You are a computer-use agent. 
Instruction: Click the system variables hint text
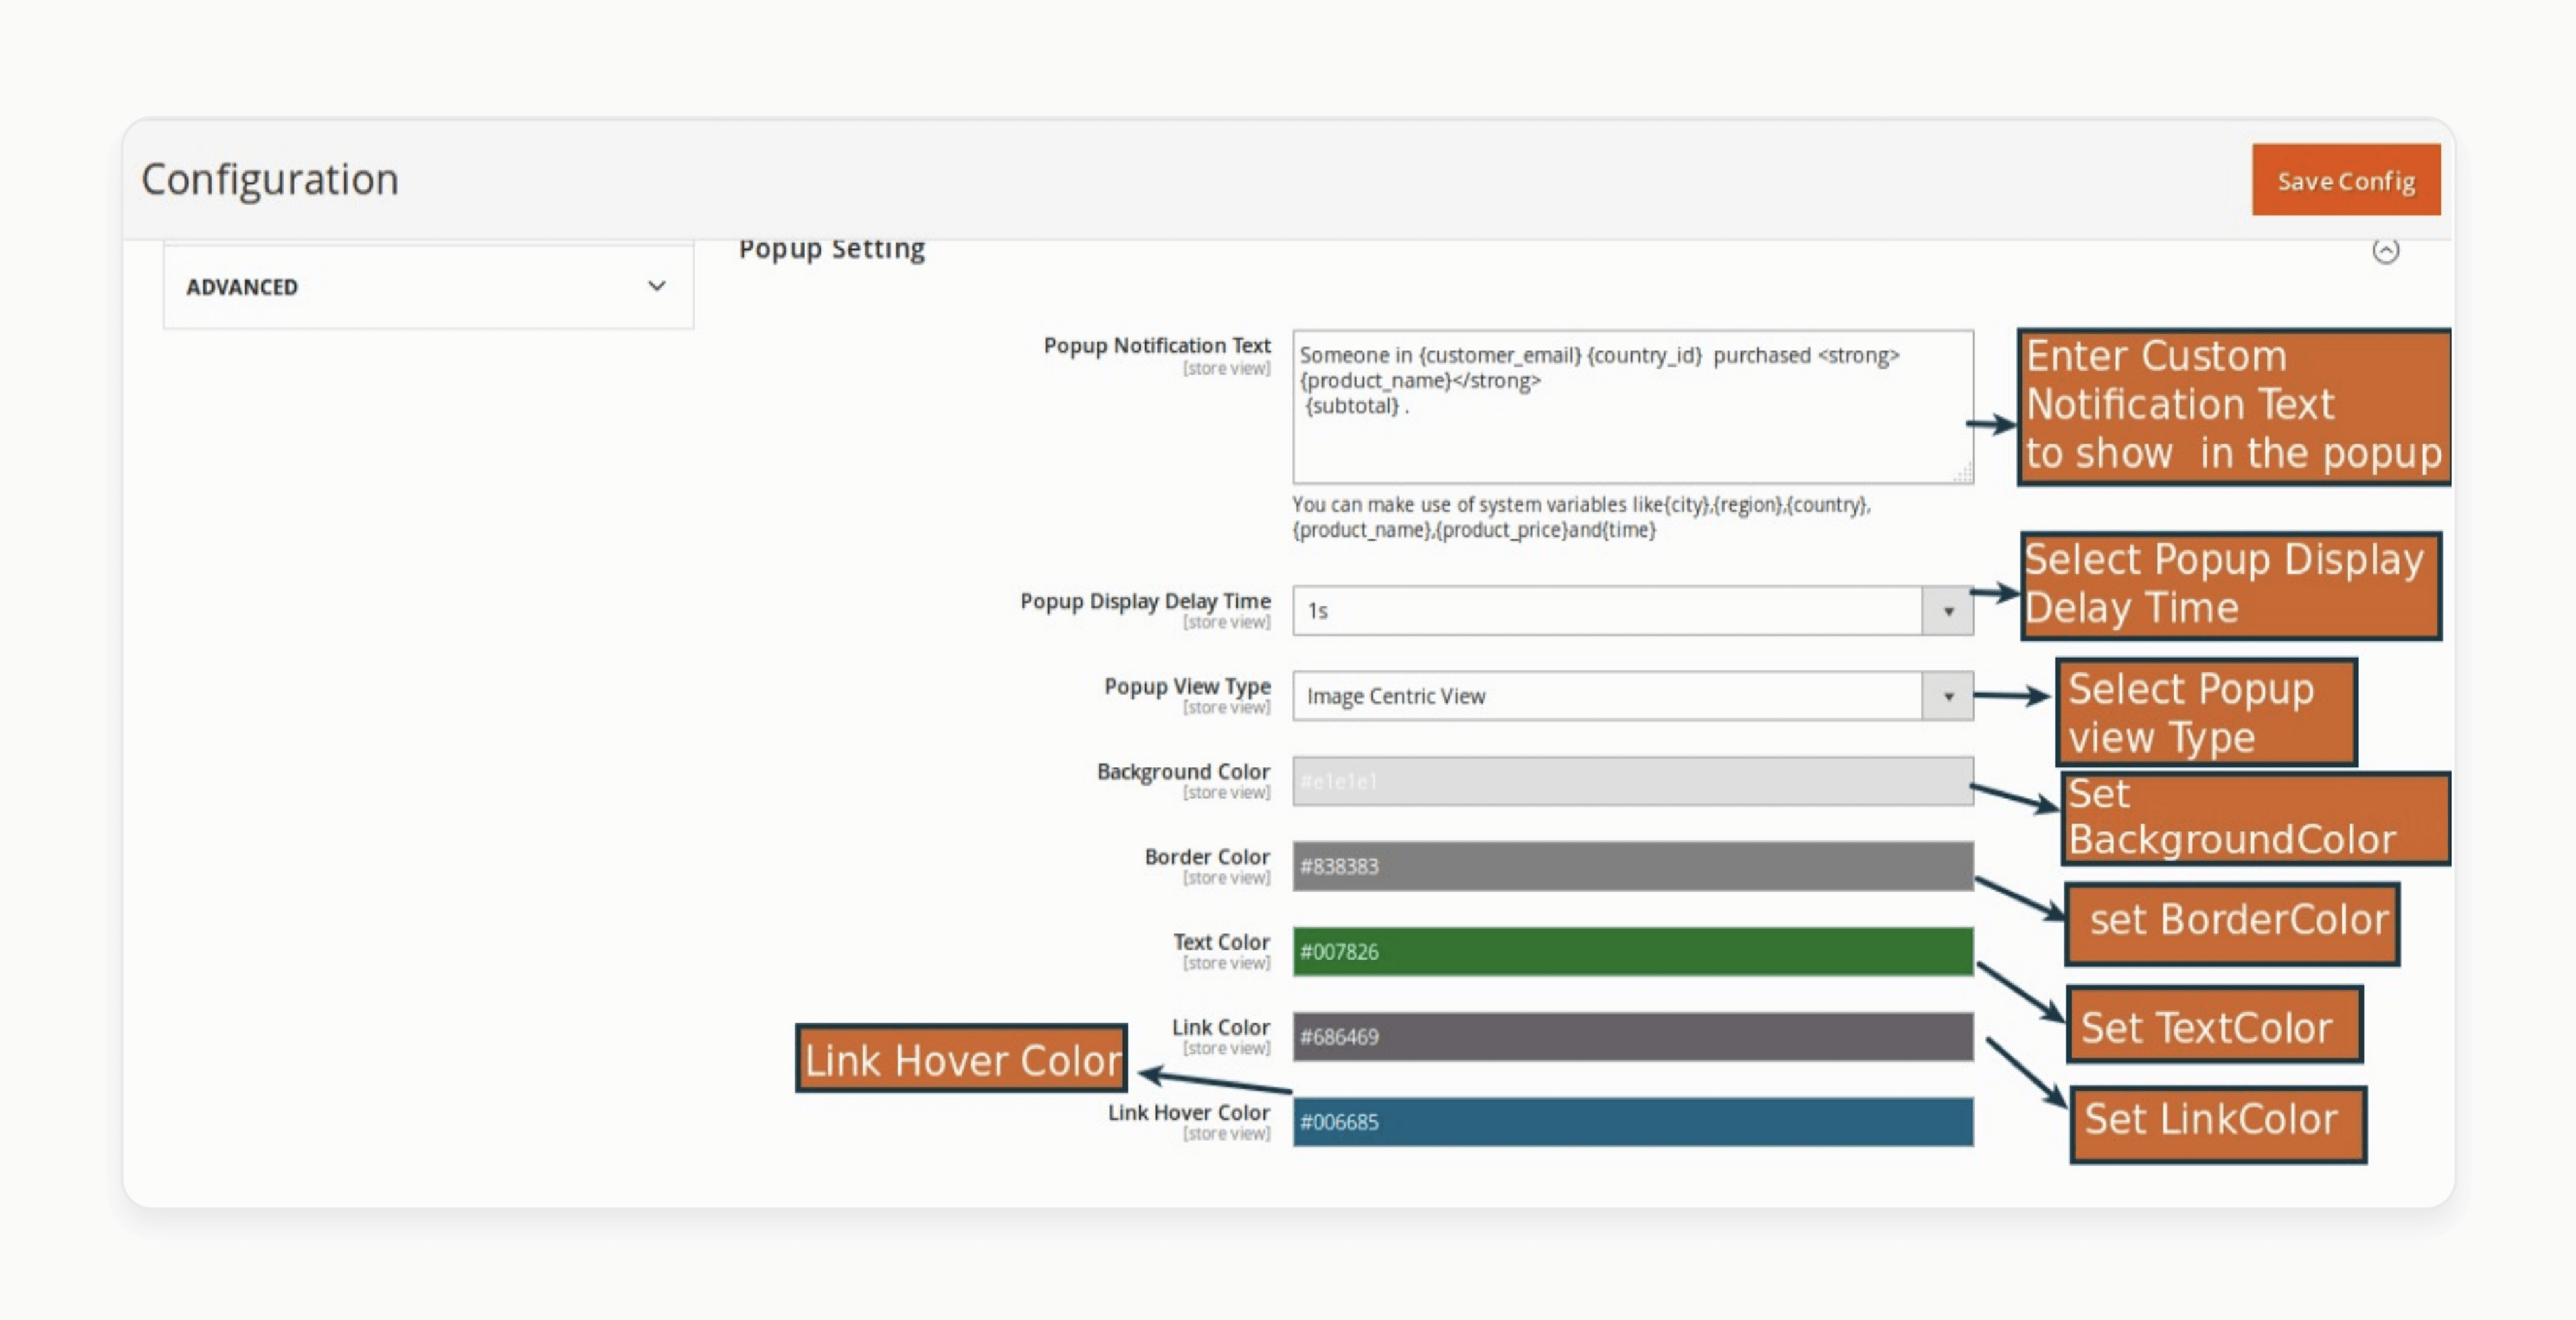[x=1581, y=517]
